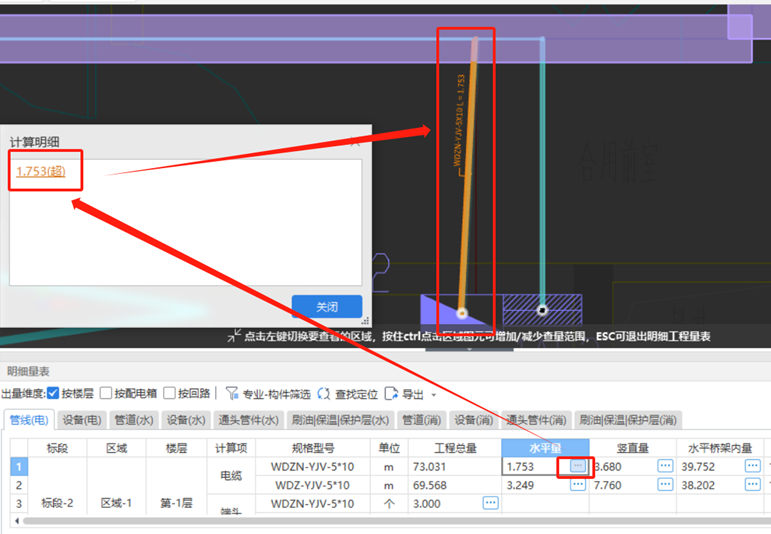Open 水平量 details for row 2

click(x=577, y=485)
